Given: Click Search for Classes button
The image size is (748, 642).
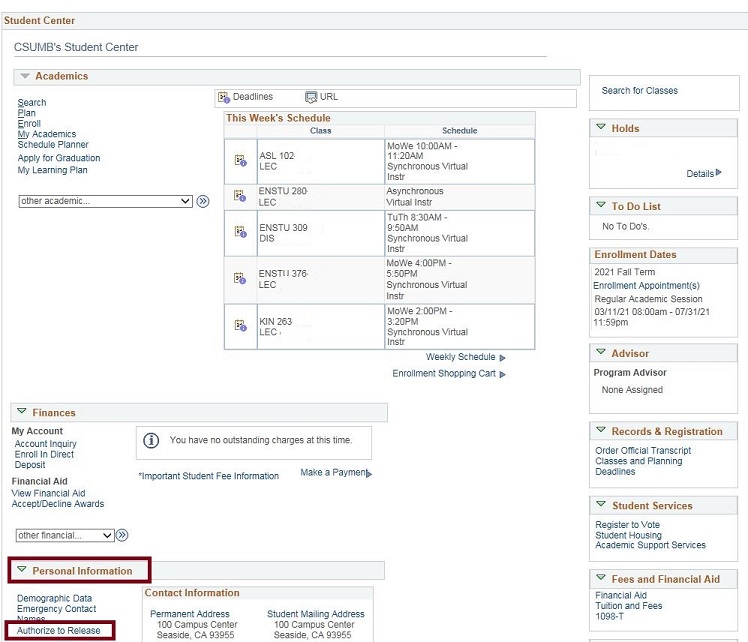Looking at the screenshot, I should 639,91.
